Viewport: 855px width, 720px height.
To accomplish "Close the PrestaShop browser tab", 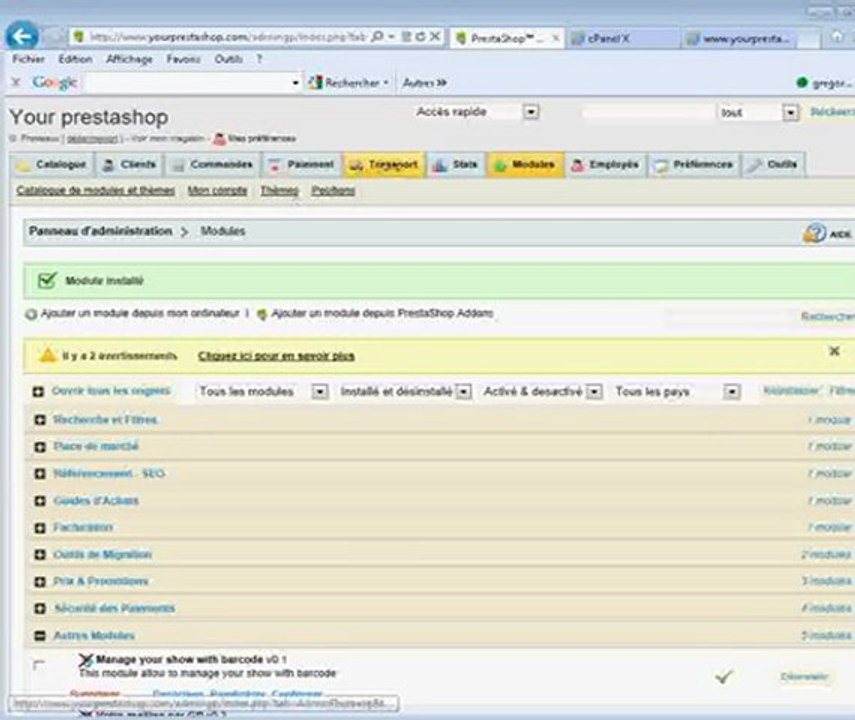I will (556, 38).
